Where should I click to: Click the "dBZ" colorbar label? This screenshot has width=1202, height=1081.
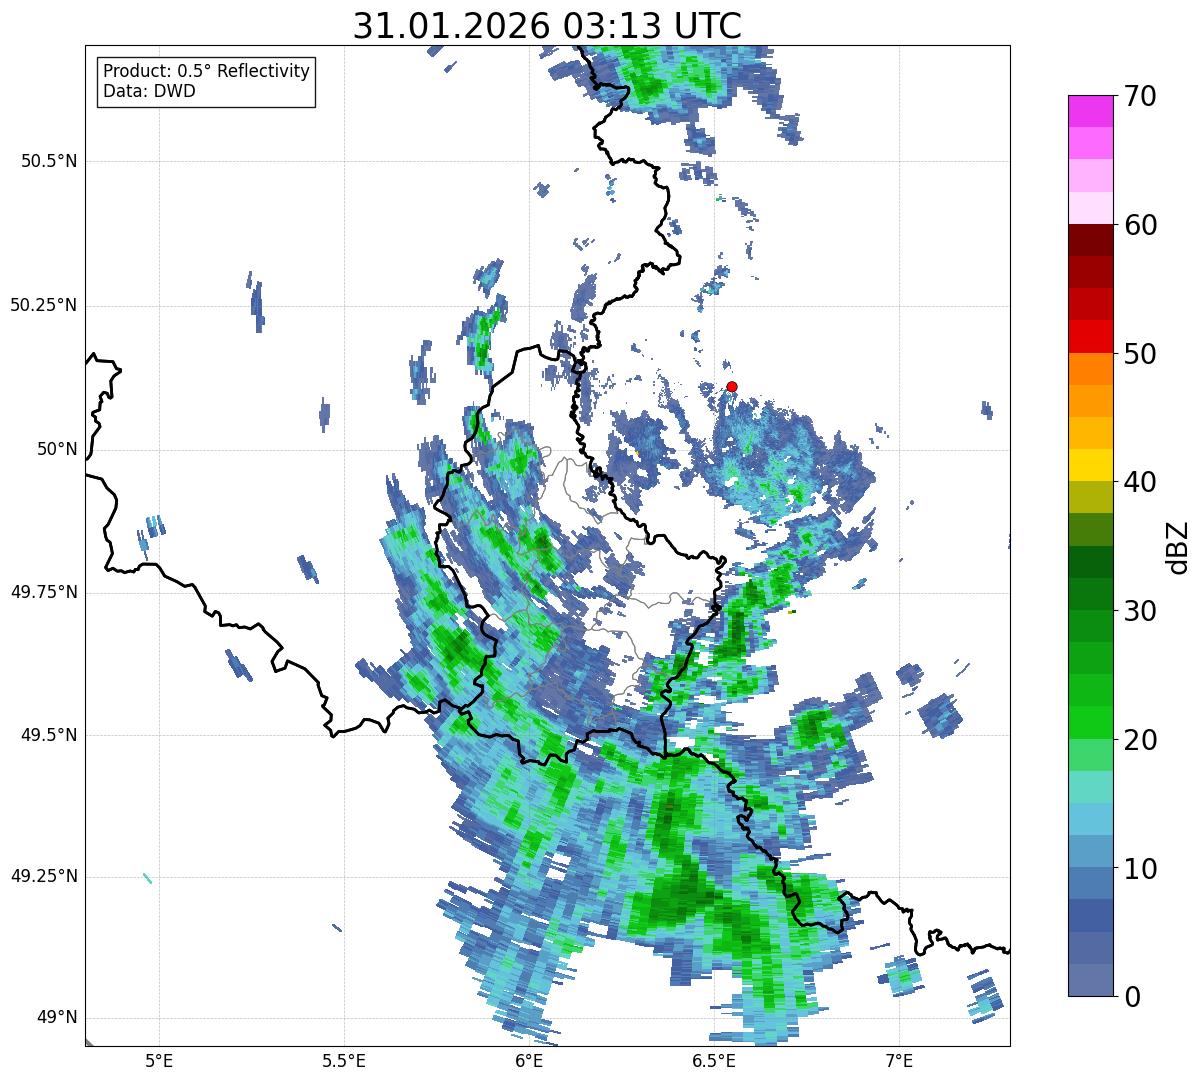(1178, 546)
